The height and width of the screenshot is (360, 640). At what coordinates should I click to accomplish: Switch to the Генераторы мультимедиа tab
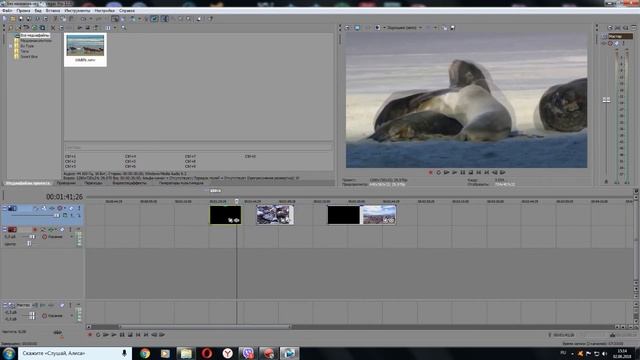click(x=181, y=183)
